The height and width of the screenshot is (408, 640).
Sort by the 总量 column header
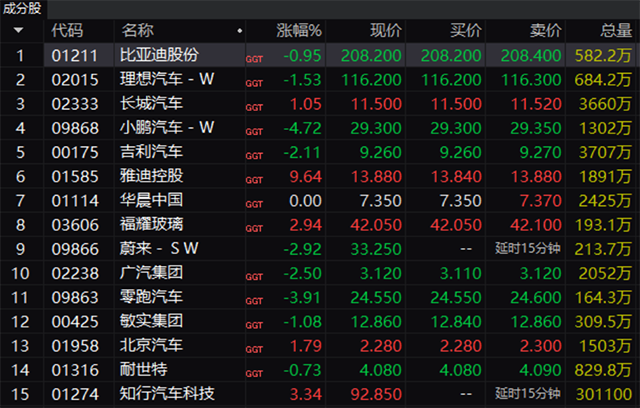pos(616,31)
